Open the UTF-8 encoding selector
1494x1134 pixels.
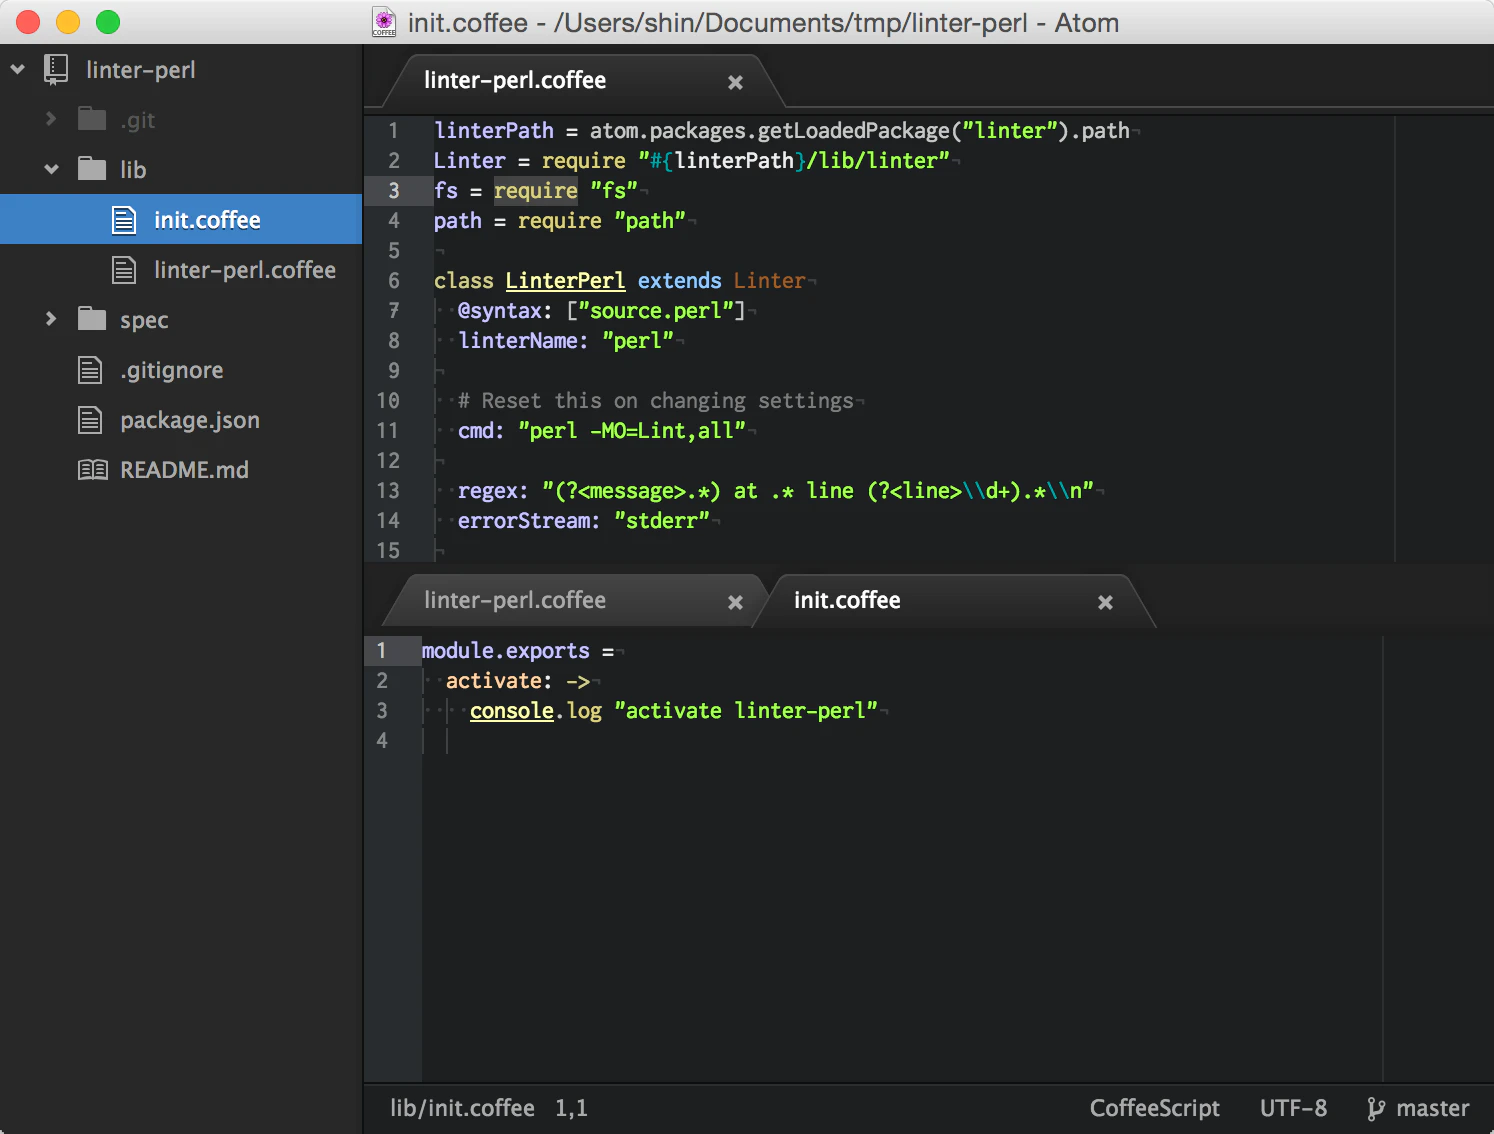[x=1293, y=1108]
